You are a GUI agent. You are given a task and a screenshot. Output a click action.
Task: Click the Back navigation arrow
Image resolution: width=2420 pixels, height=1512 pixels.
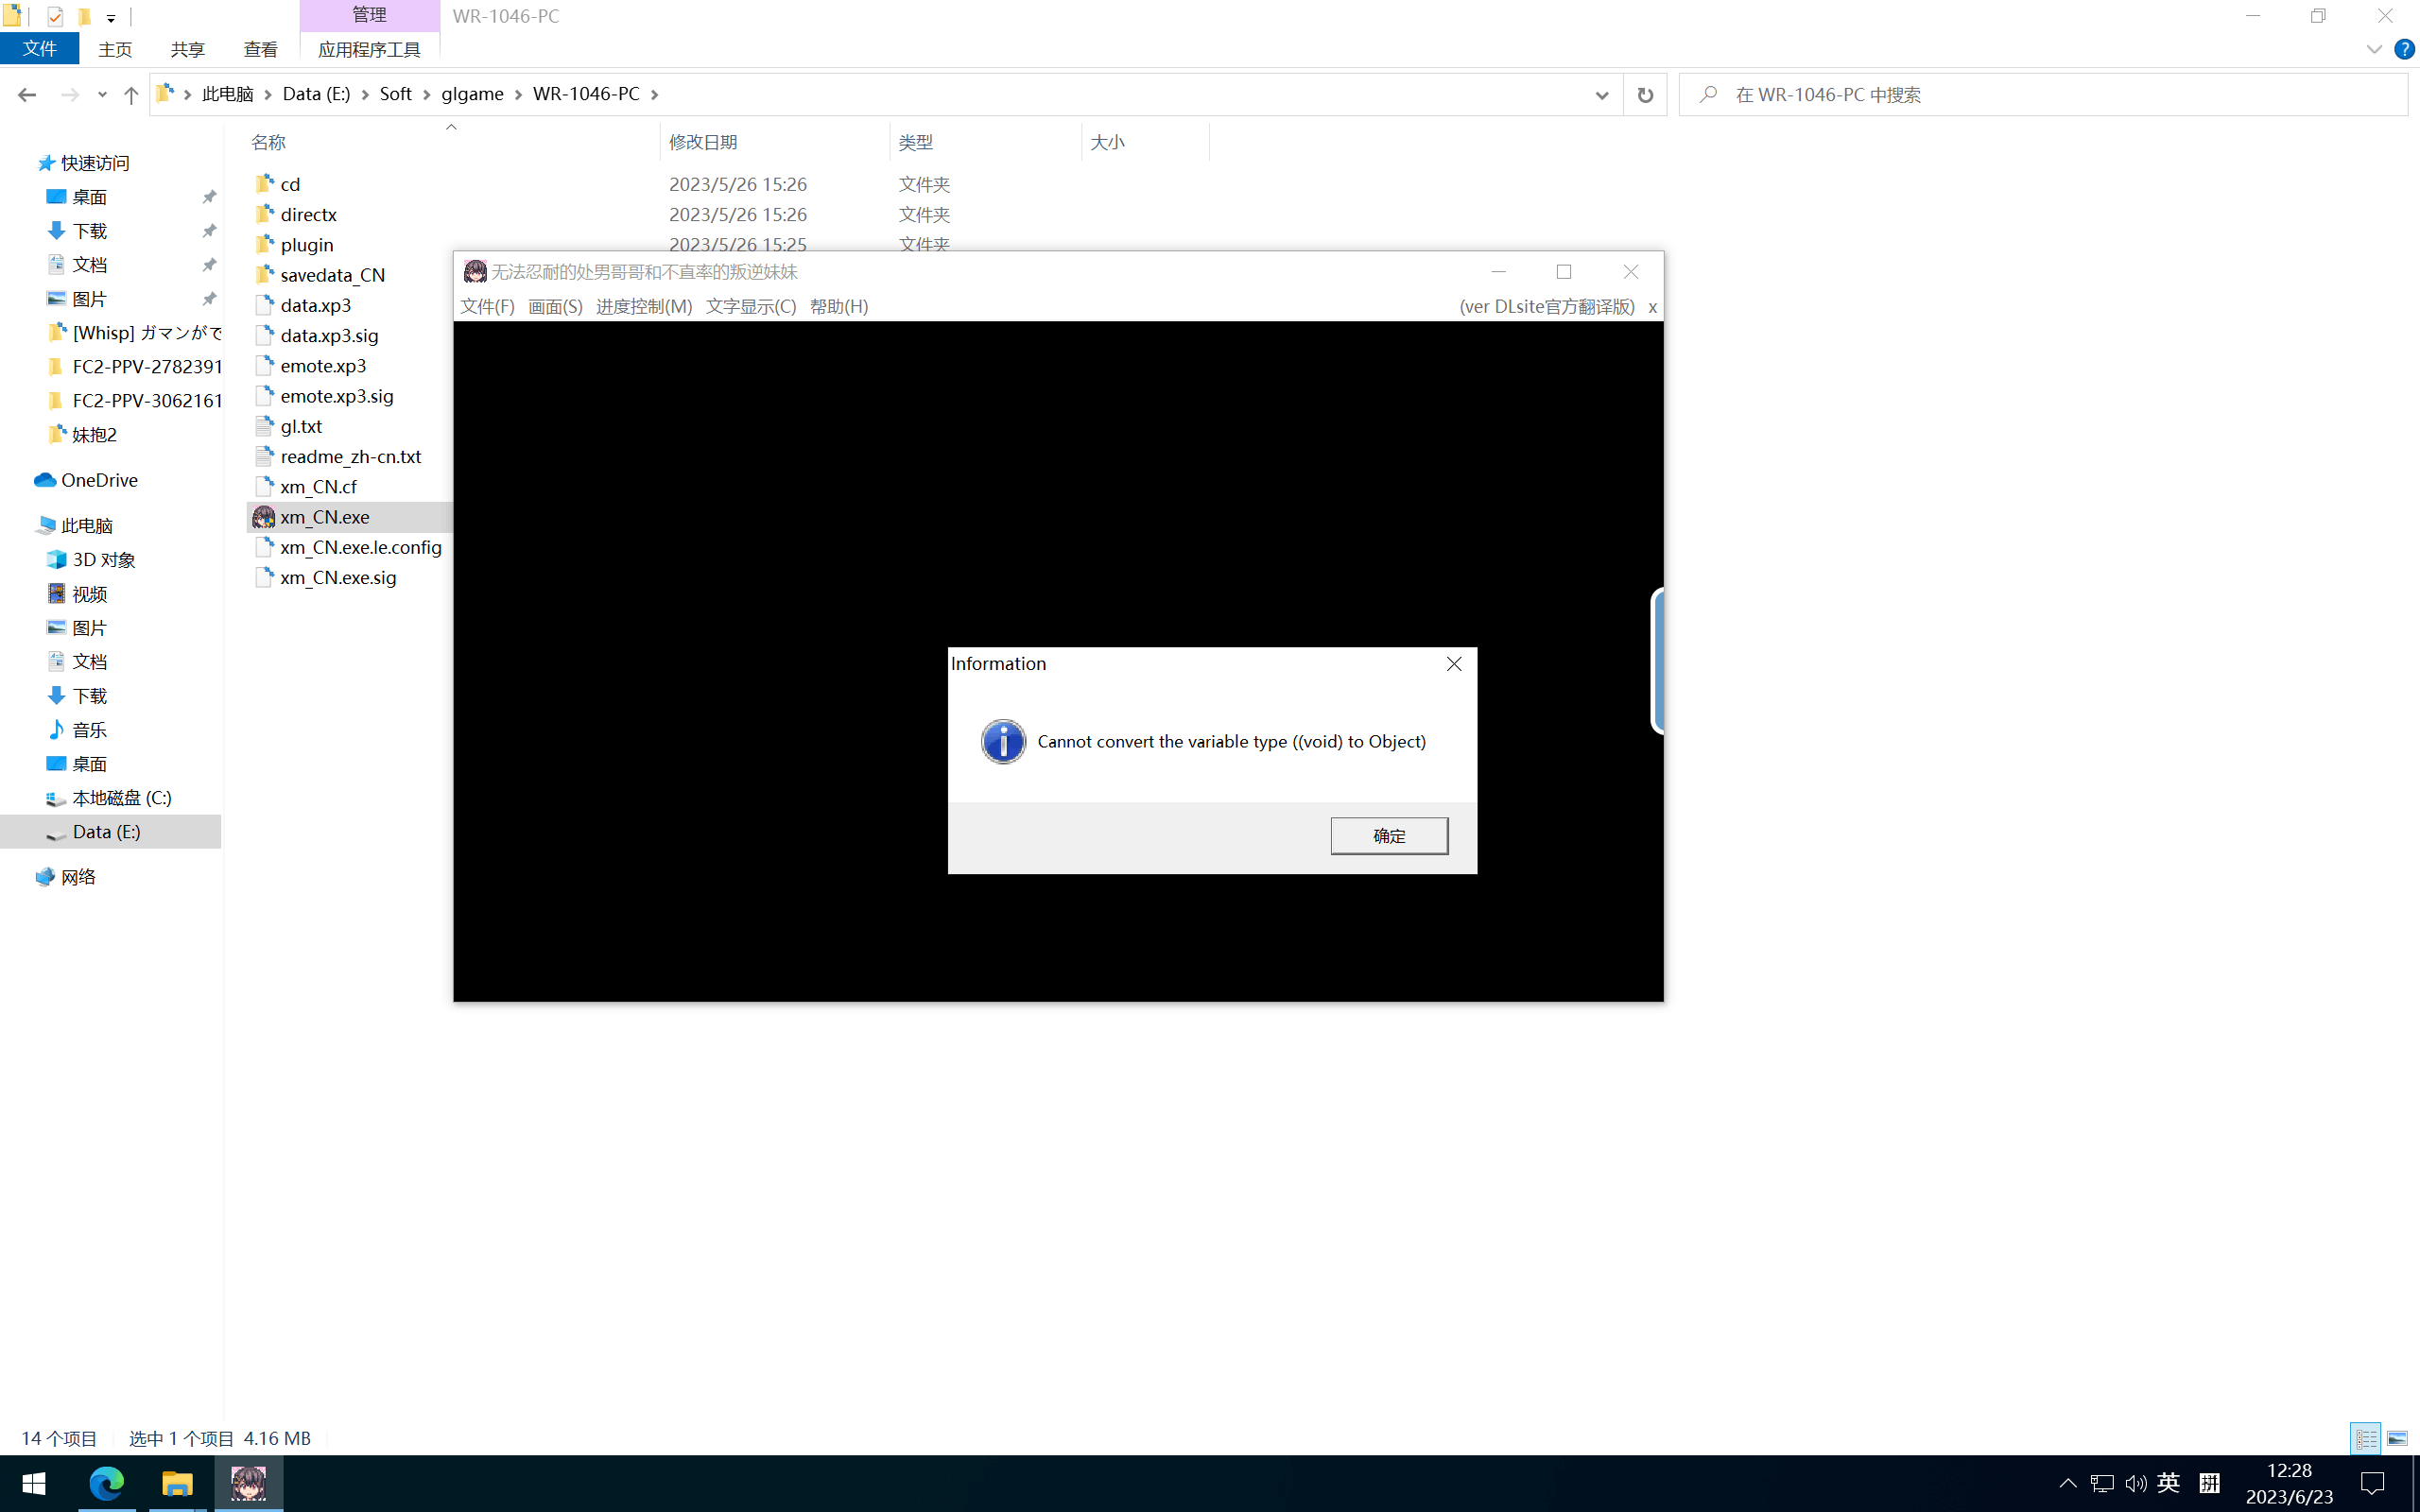click(x=27, y=95)
